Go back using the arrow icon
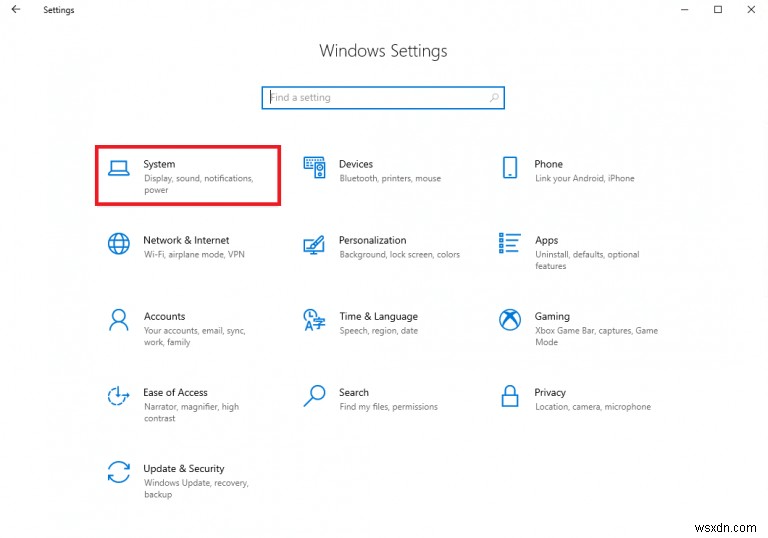The image size is (768, 538). click(x=16, y=9)
